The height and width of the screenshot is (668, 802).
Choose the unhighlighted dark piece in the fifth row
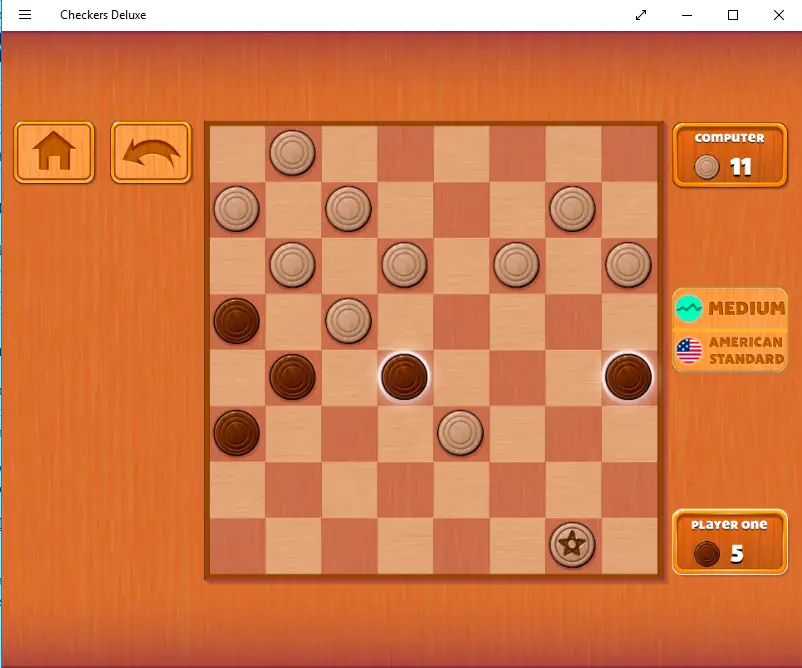[x=292, y=377]
